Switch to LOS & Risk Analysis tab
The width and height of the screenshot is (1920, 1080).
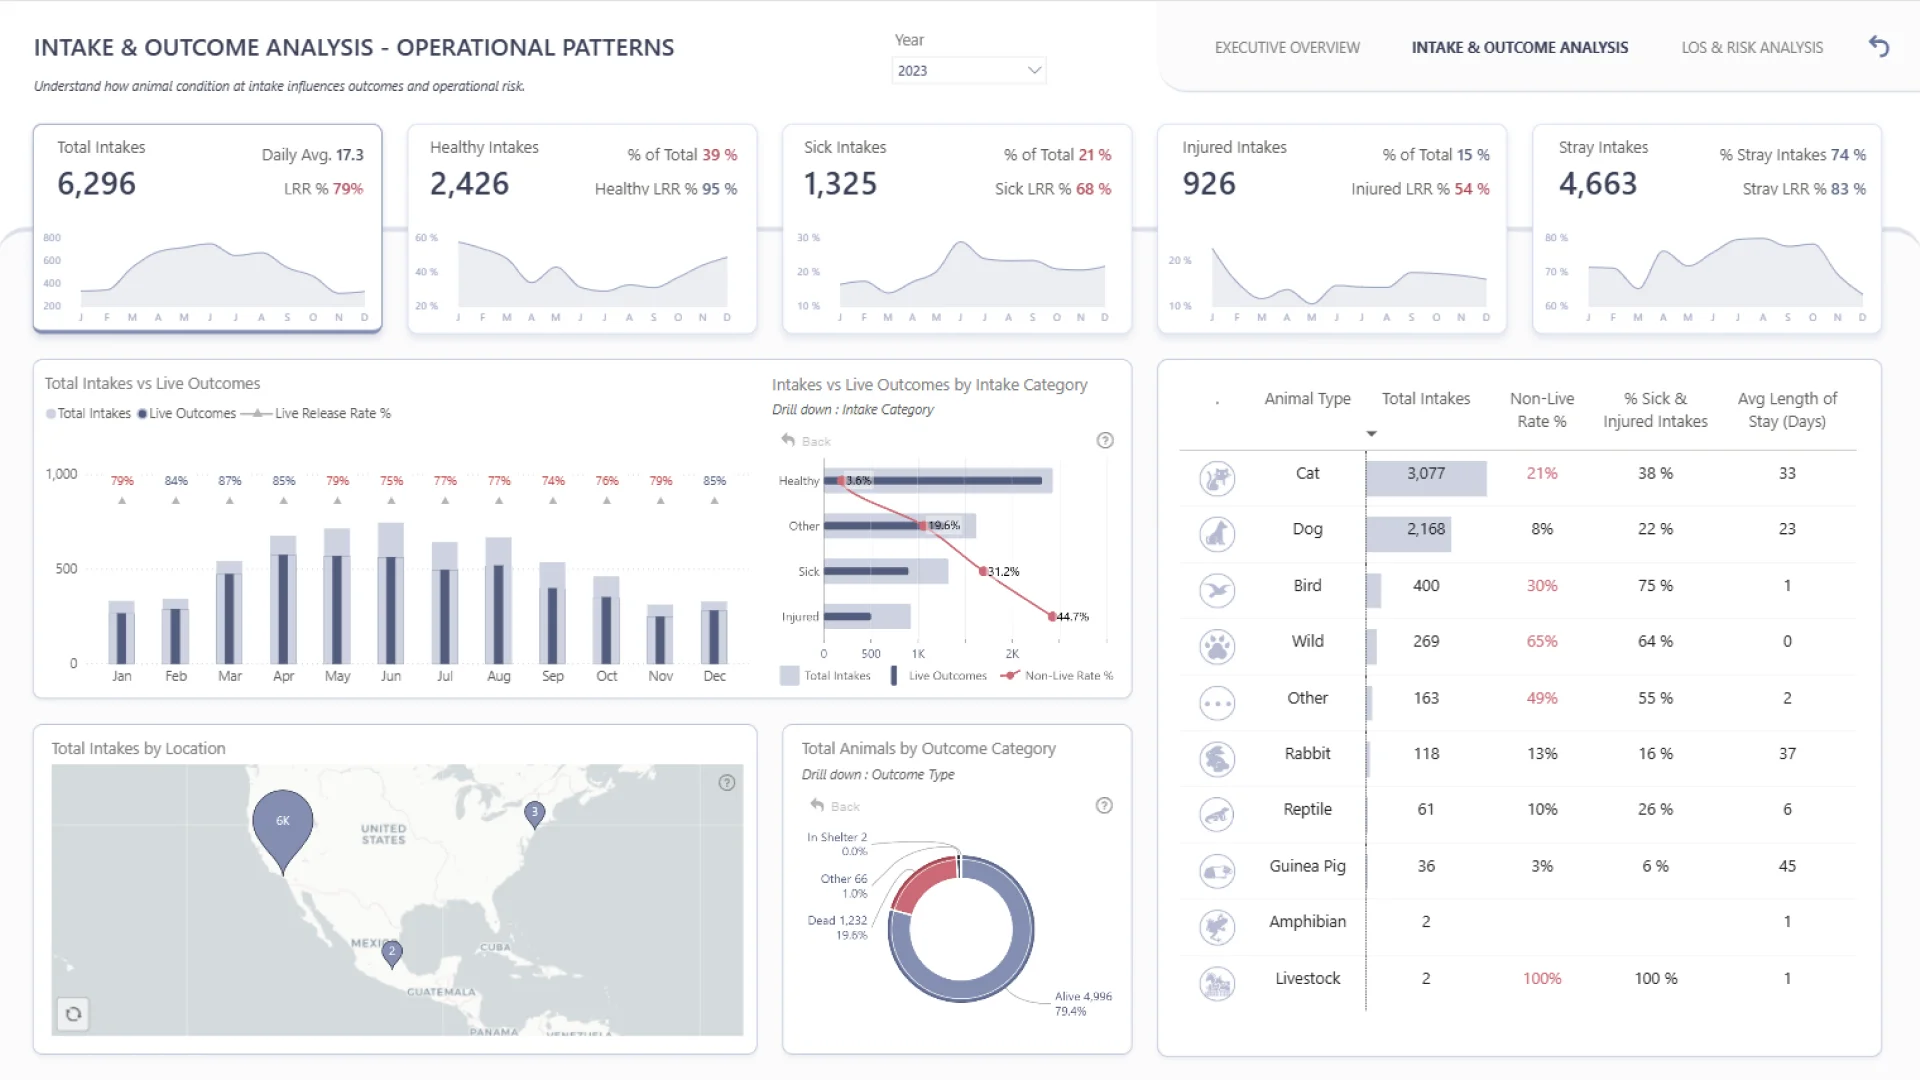pyautogui.click(x=1752, y=47)
